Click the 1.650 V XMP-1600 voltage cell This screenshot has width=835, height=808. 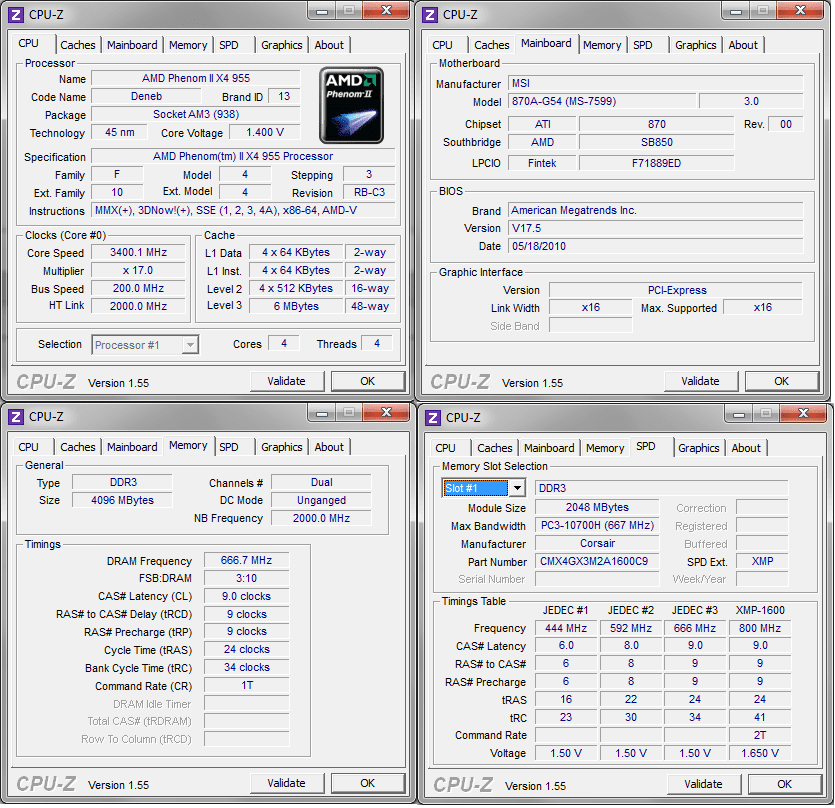coord(760,753)
